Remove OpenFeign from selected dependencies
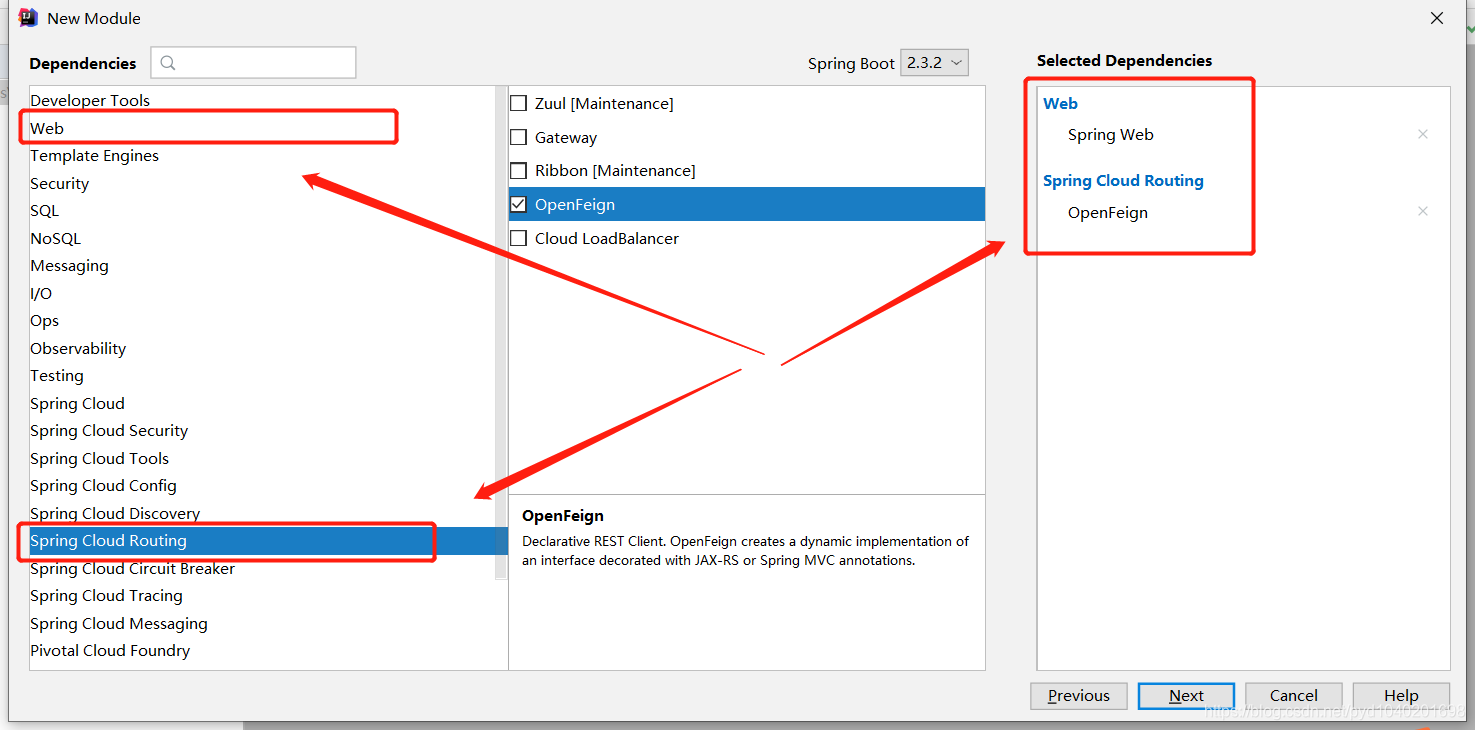Image resolution: width=1475 pixels, height=730 pixels. pos(1423,211)
